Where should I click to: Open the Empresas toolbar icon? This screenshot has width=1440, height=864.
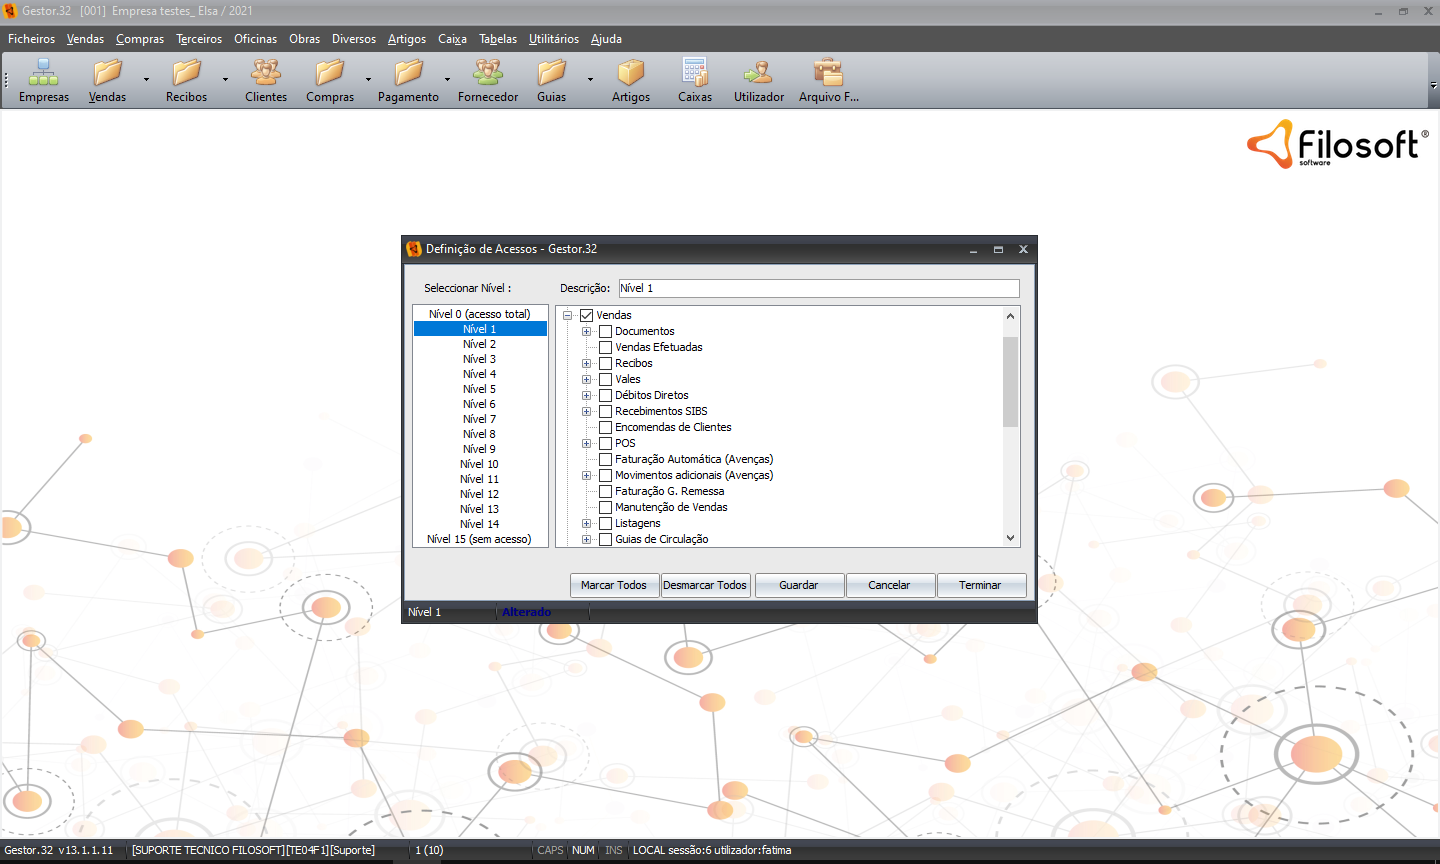43,73
